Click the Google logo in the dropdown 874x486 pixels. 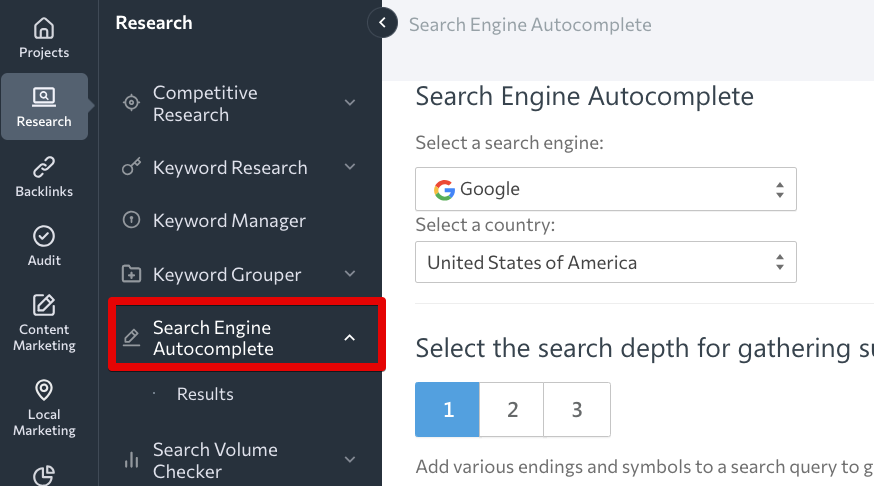[x=444, y=189]
